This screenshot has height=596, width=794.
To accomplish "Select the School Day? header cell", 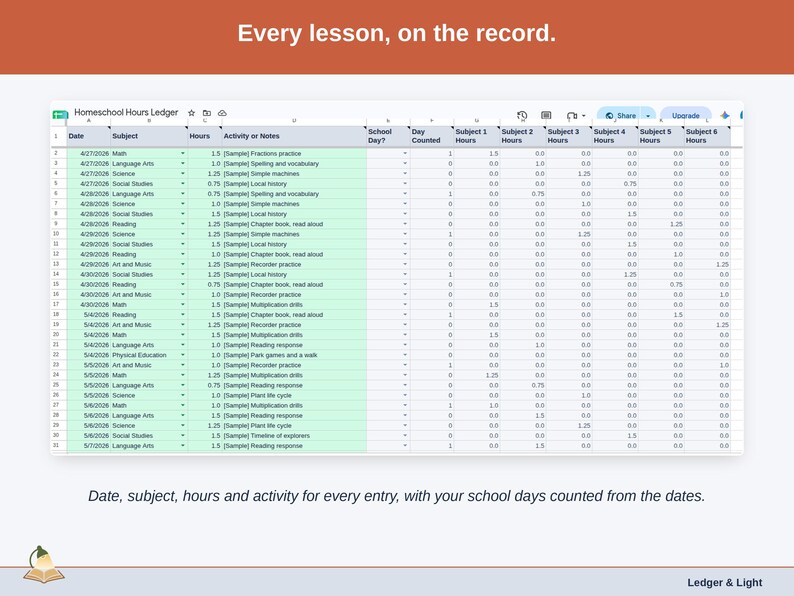I will click(388, 136).
